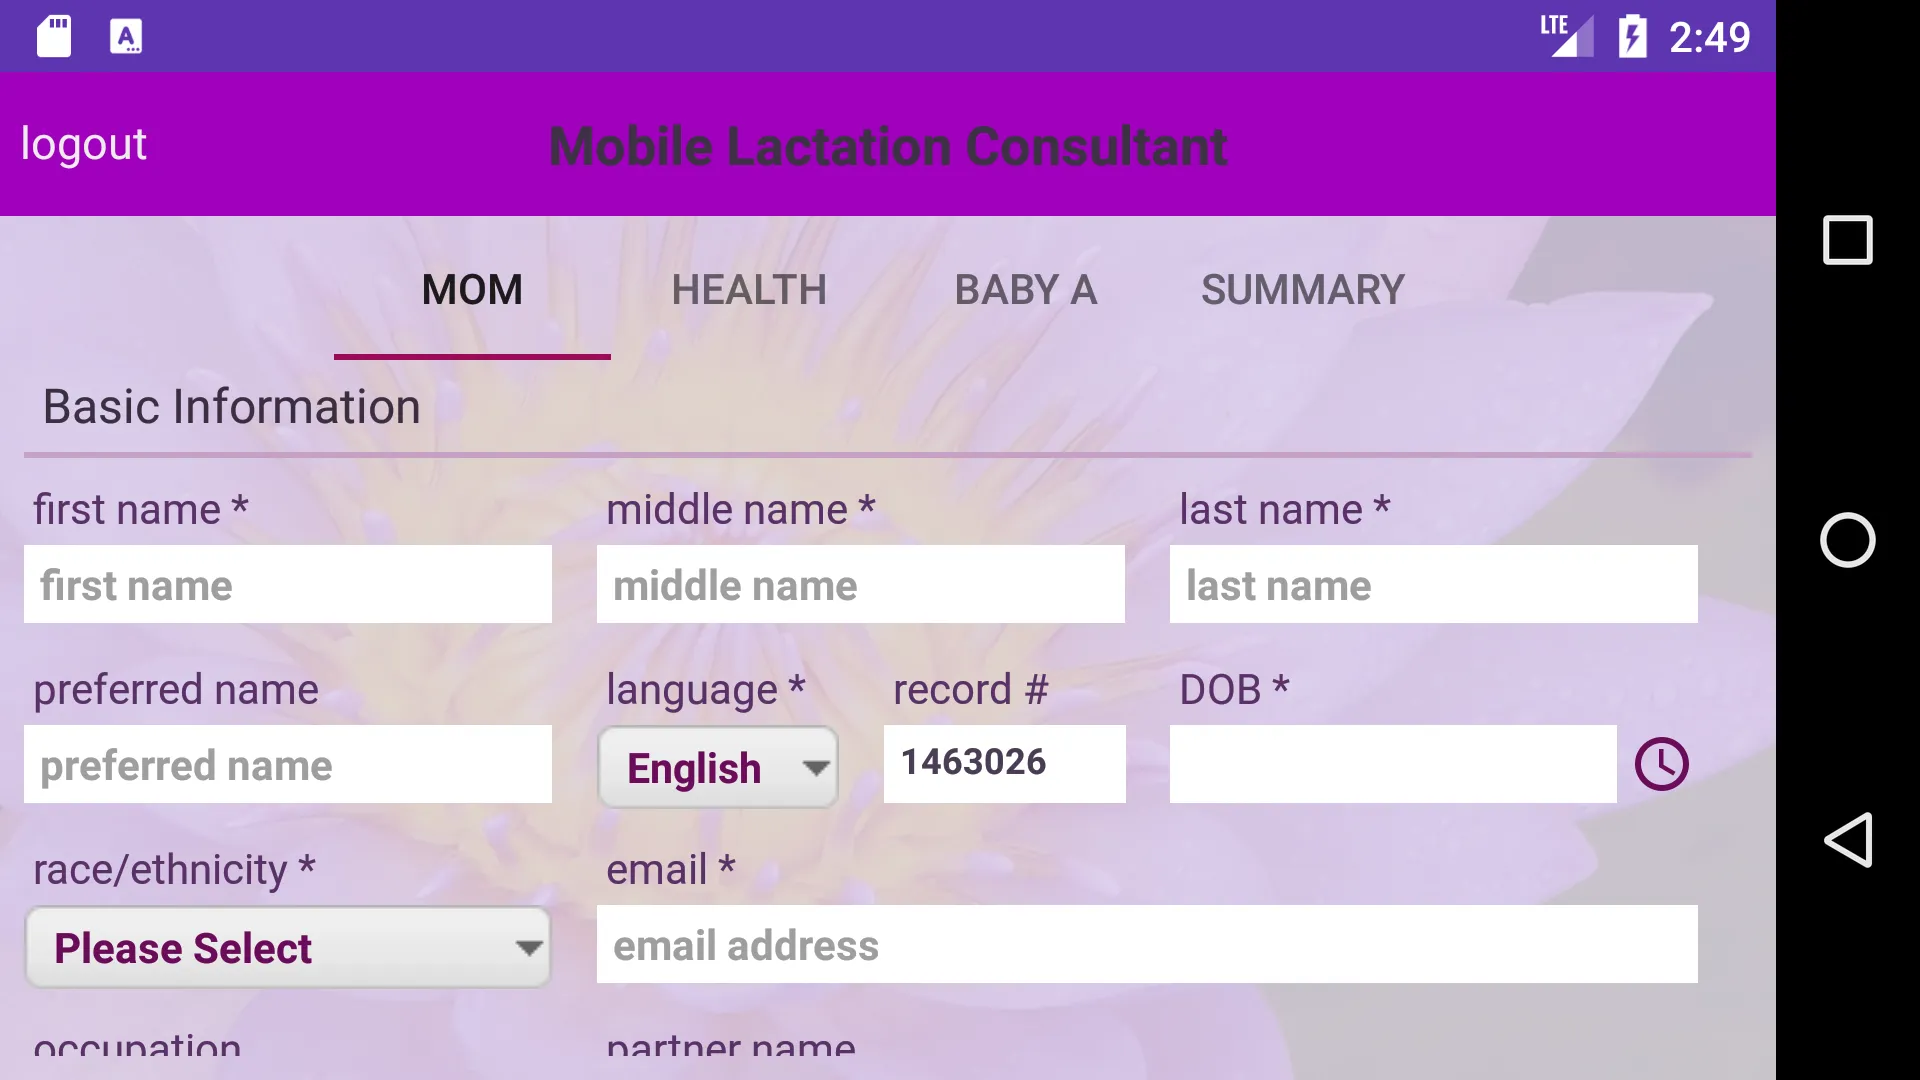Viewport: 1920px width, 1080px height.
Task: Click the Android recents square button
Action: click(1847, 240)
